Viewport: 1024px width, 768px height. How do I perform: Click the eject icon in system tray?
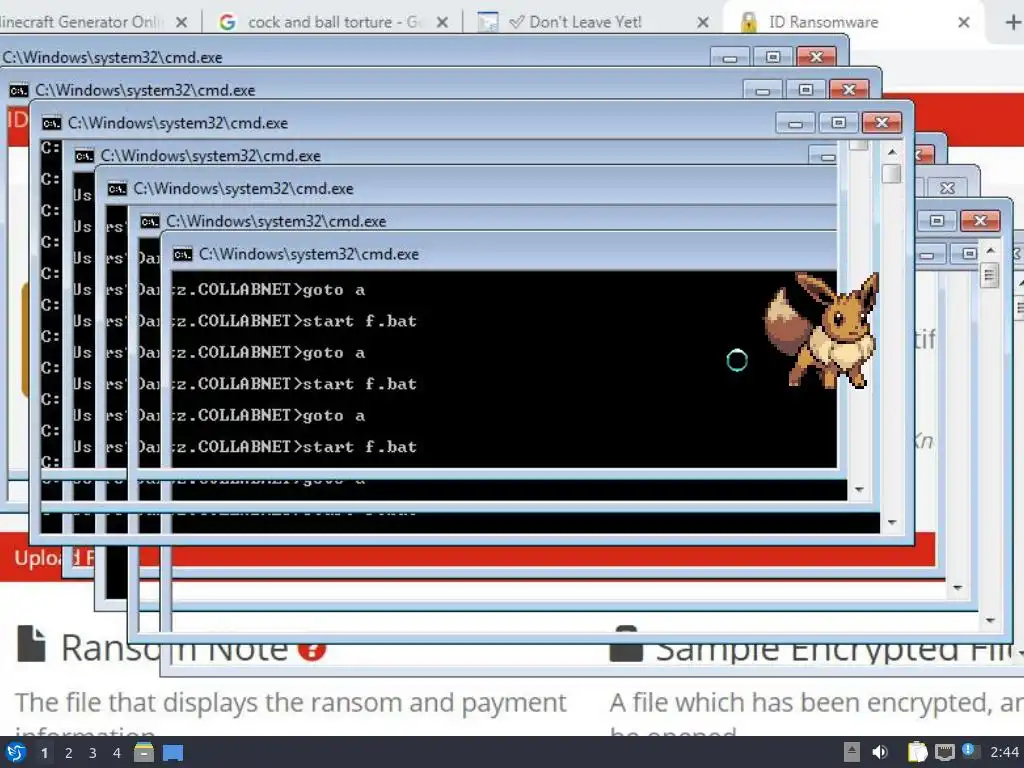[851, 752]
